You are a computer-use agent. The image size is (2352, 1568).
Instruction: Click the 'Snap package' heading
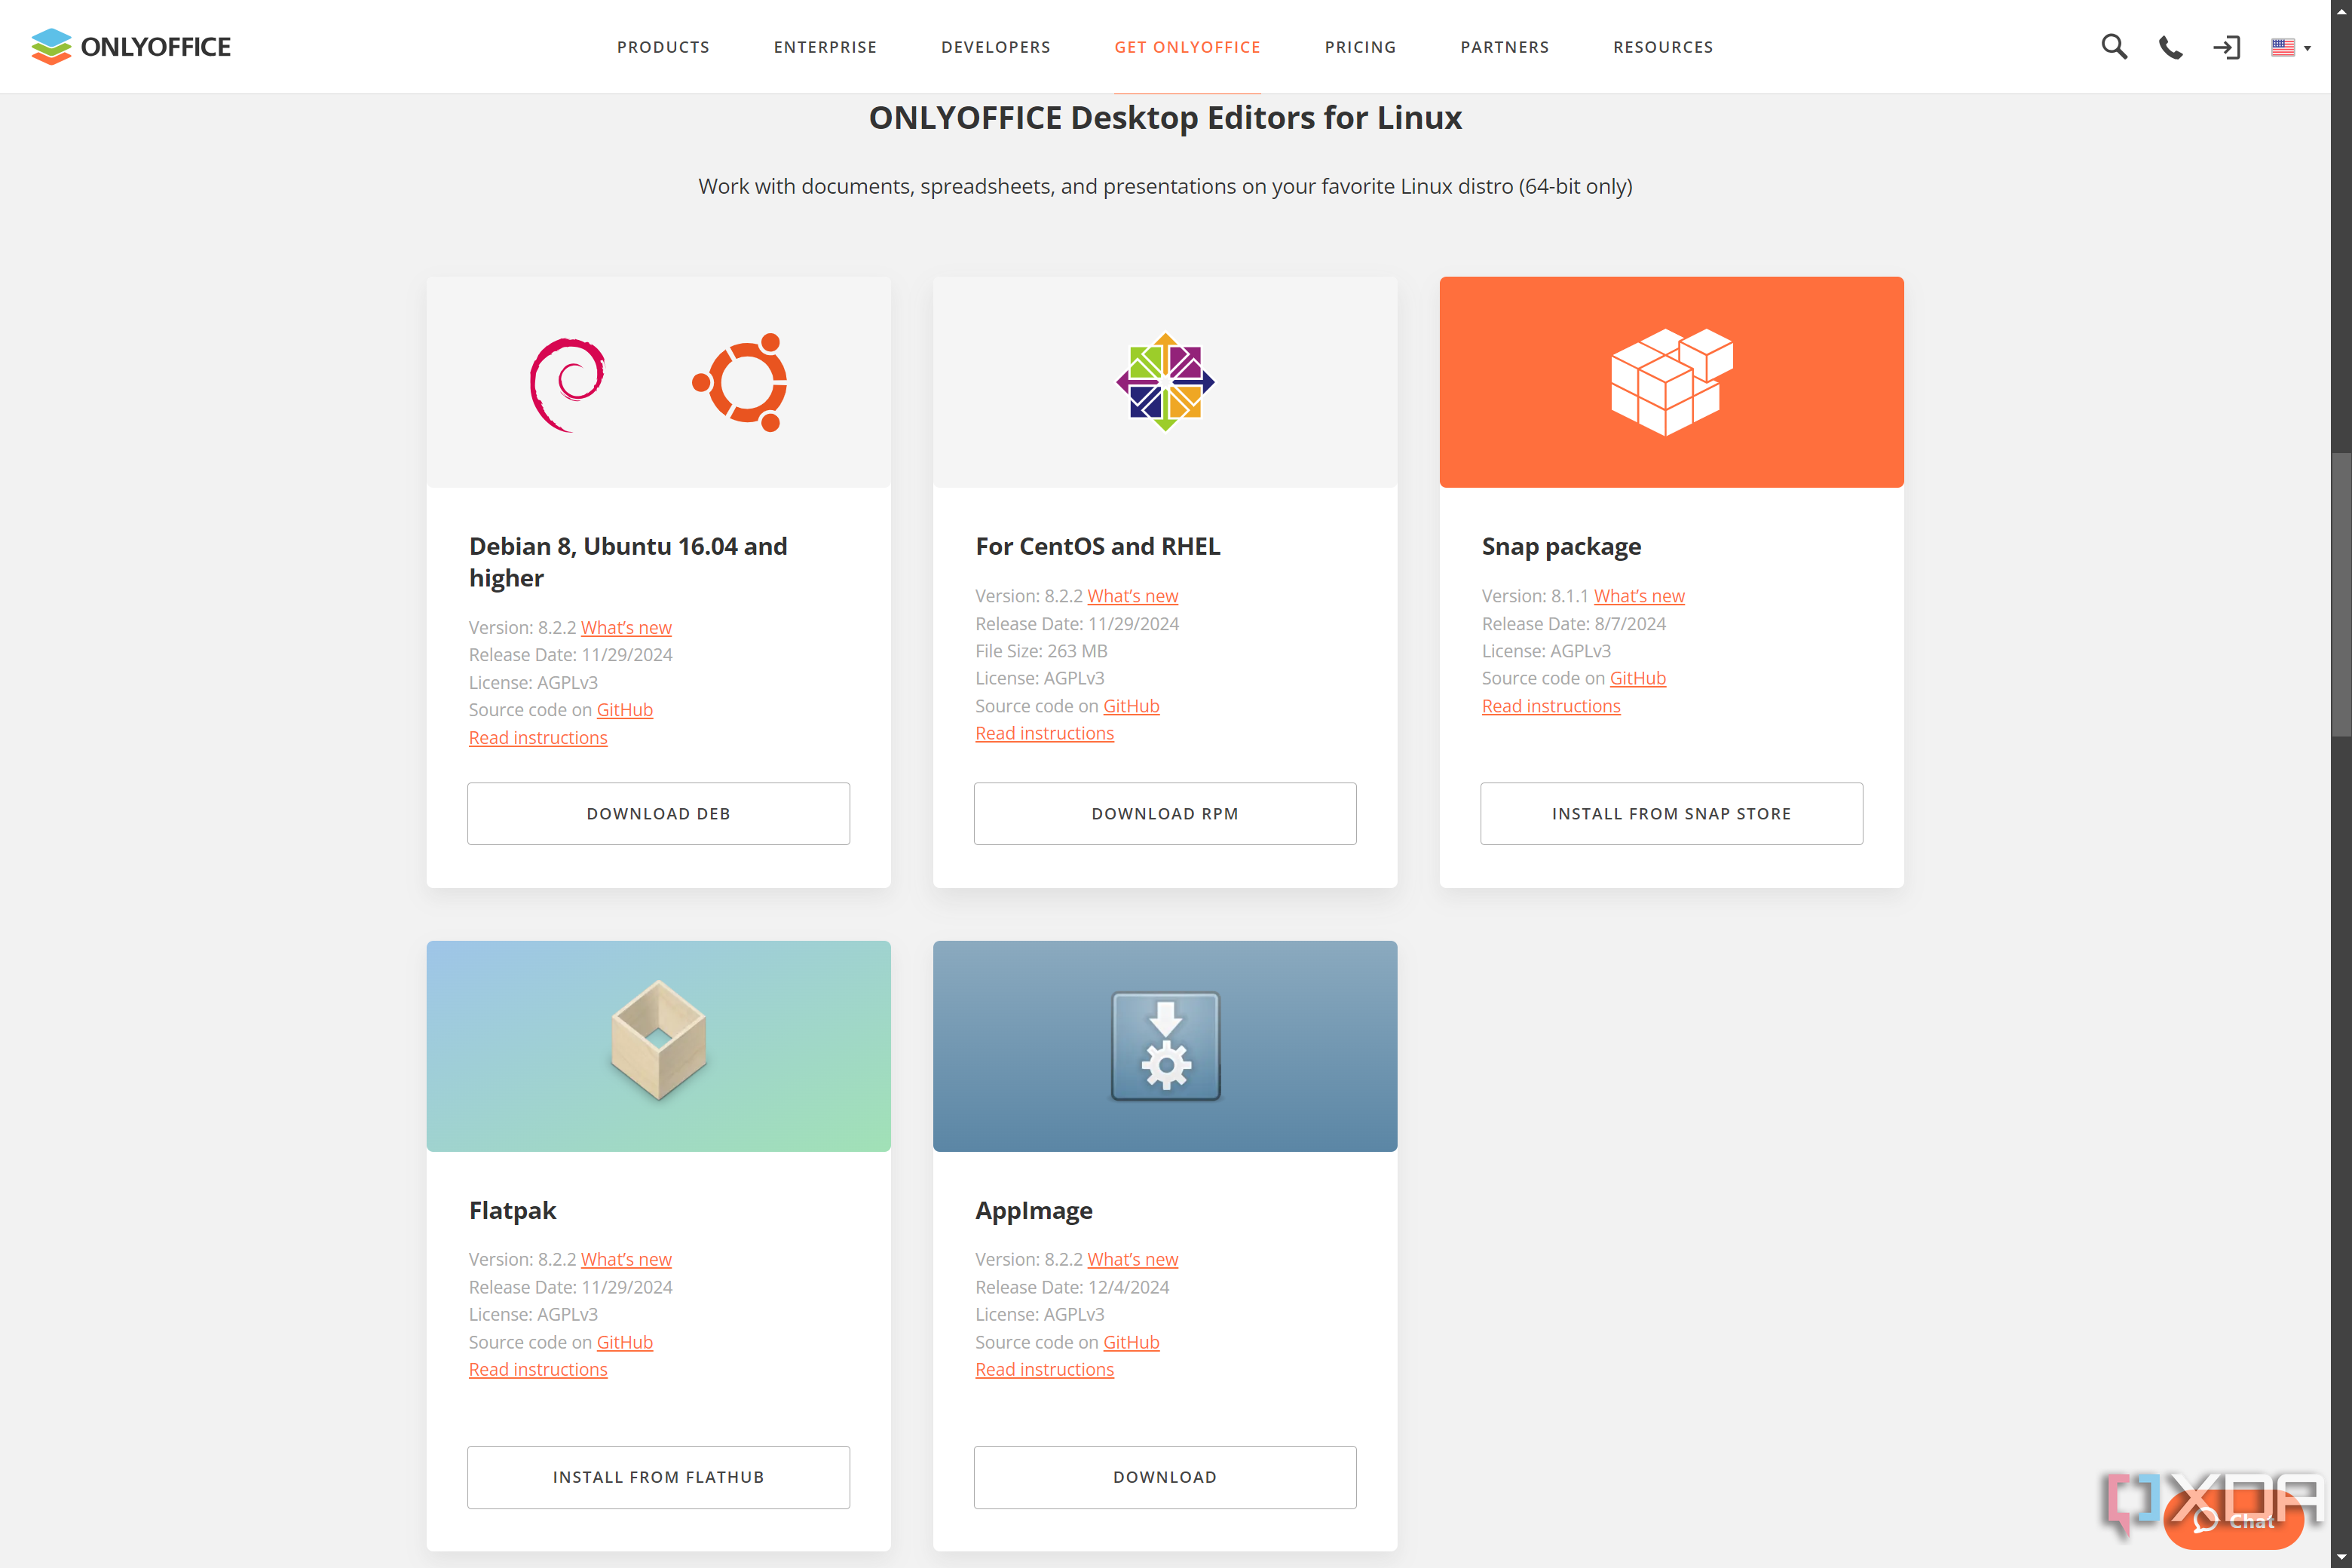pos(1561,546)
